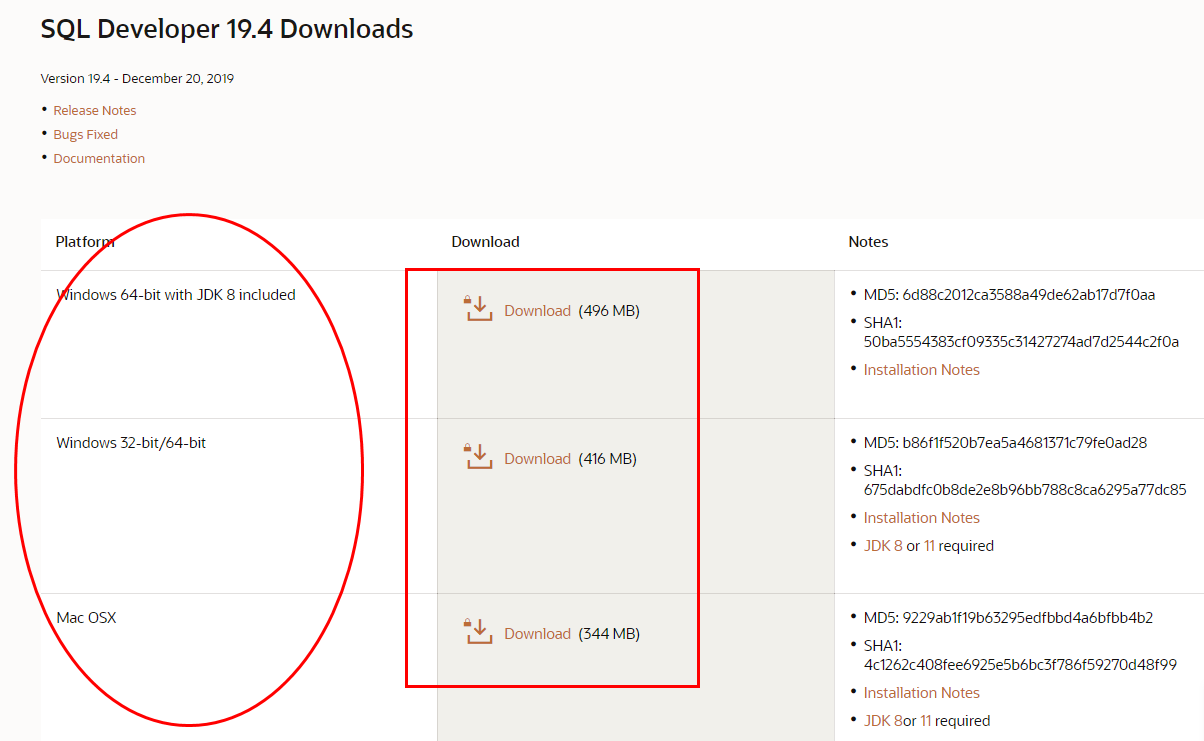Click 'Mac OSX' platform text
Image resolution: width=1204 pixels, height=741 pixels.
[86, 618]
